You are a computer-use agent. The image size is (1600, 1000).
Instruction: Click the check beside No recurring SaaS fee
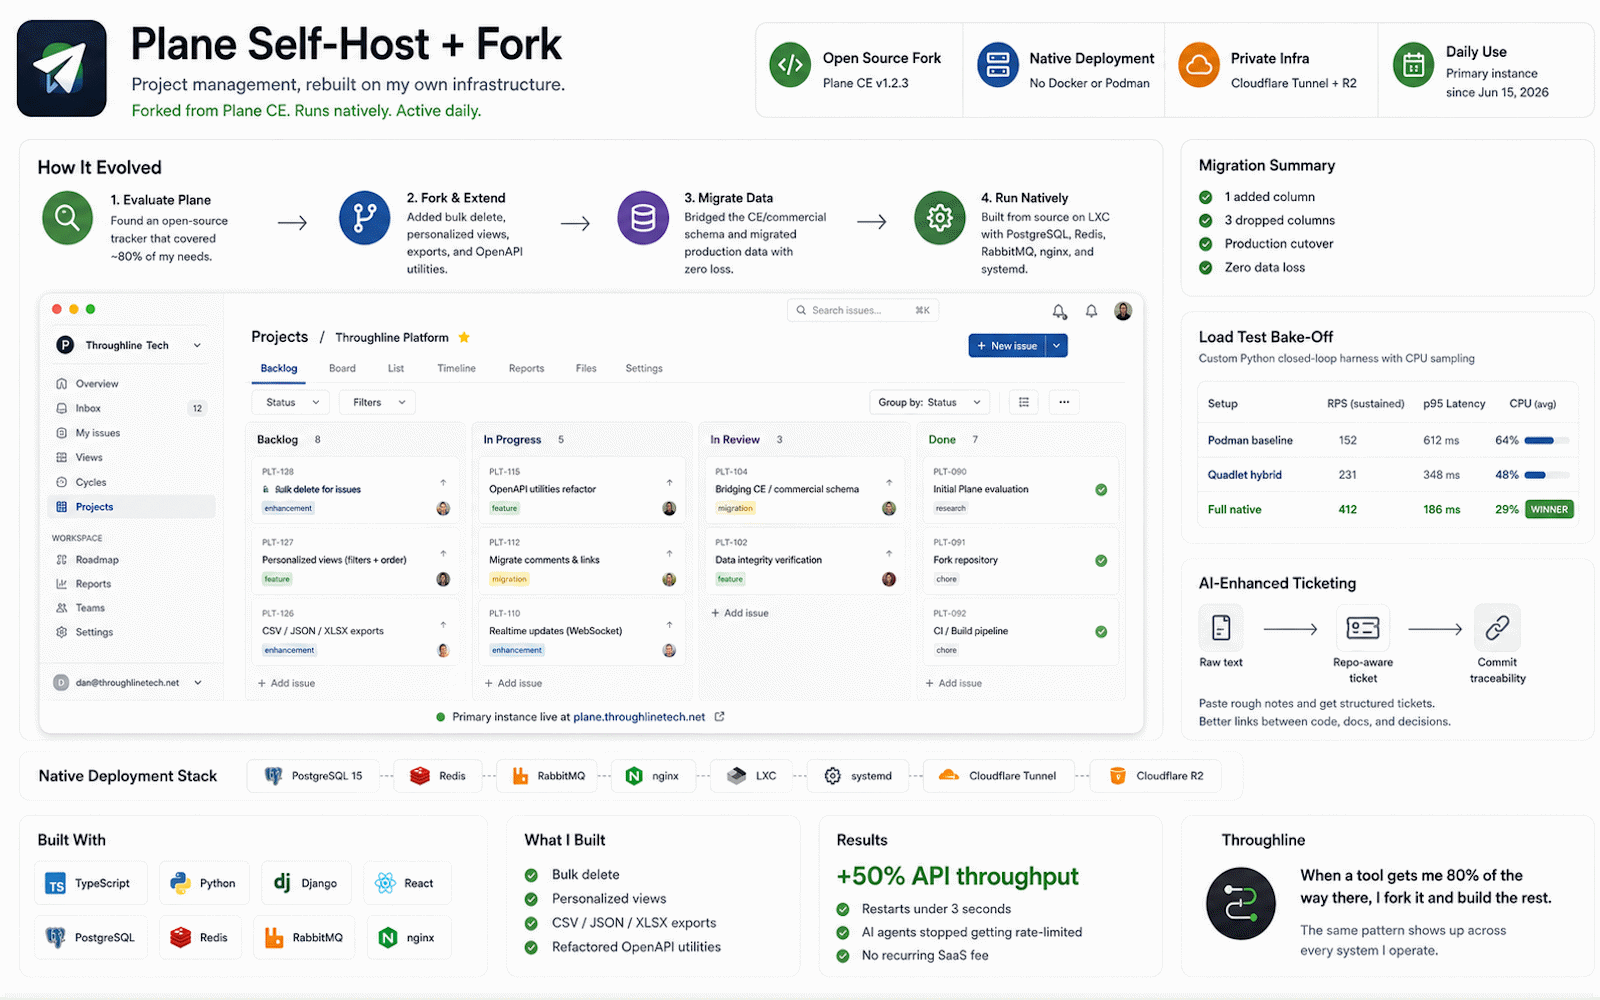point(843,956)
